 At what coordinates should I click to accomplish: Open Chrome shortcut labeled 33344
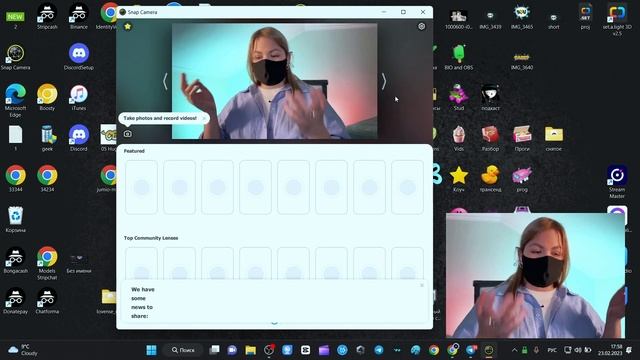(16, 179)
